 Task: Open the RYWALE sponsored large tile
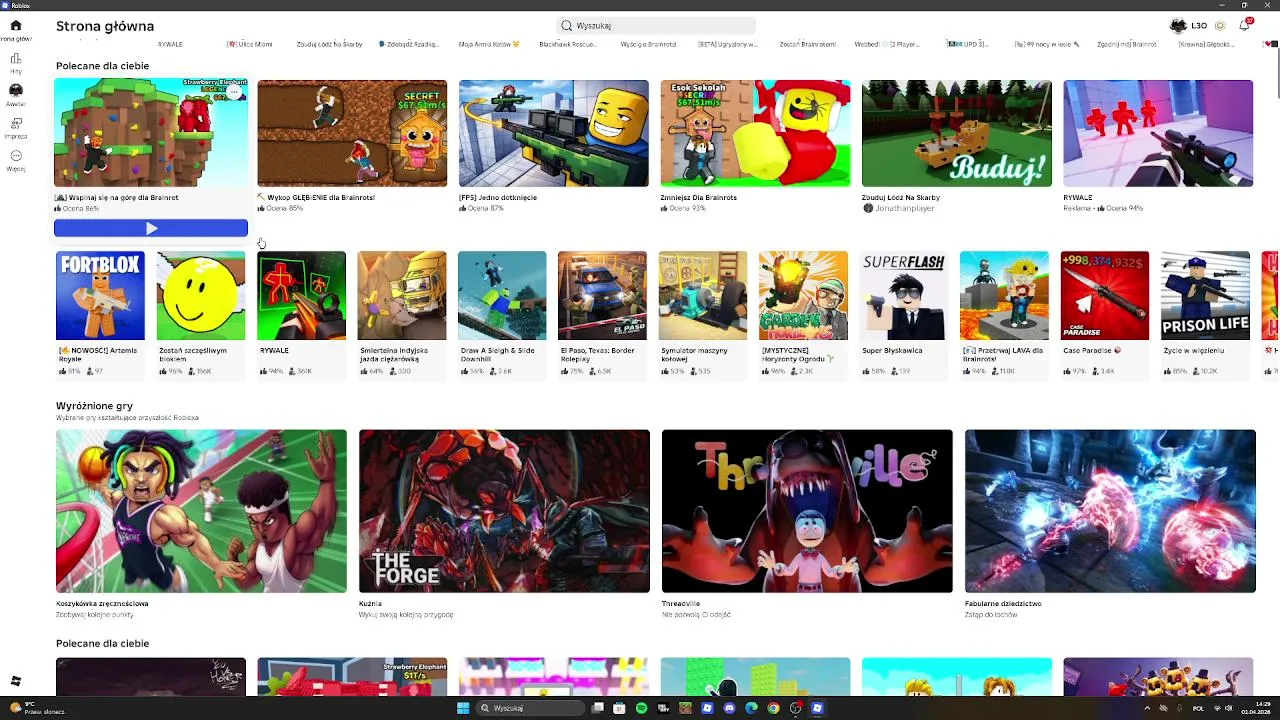(1158, 133)
